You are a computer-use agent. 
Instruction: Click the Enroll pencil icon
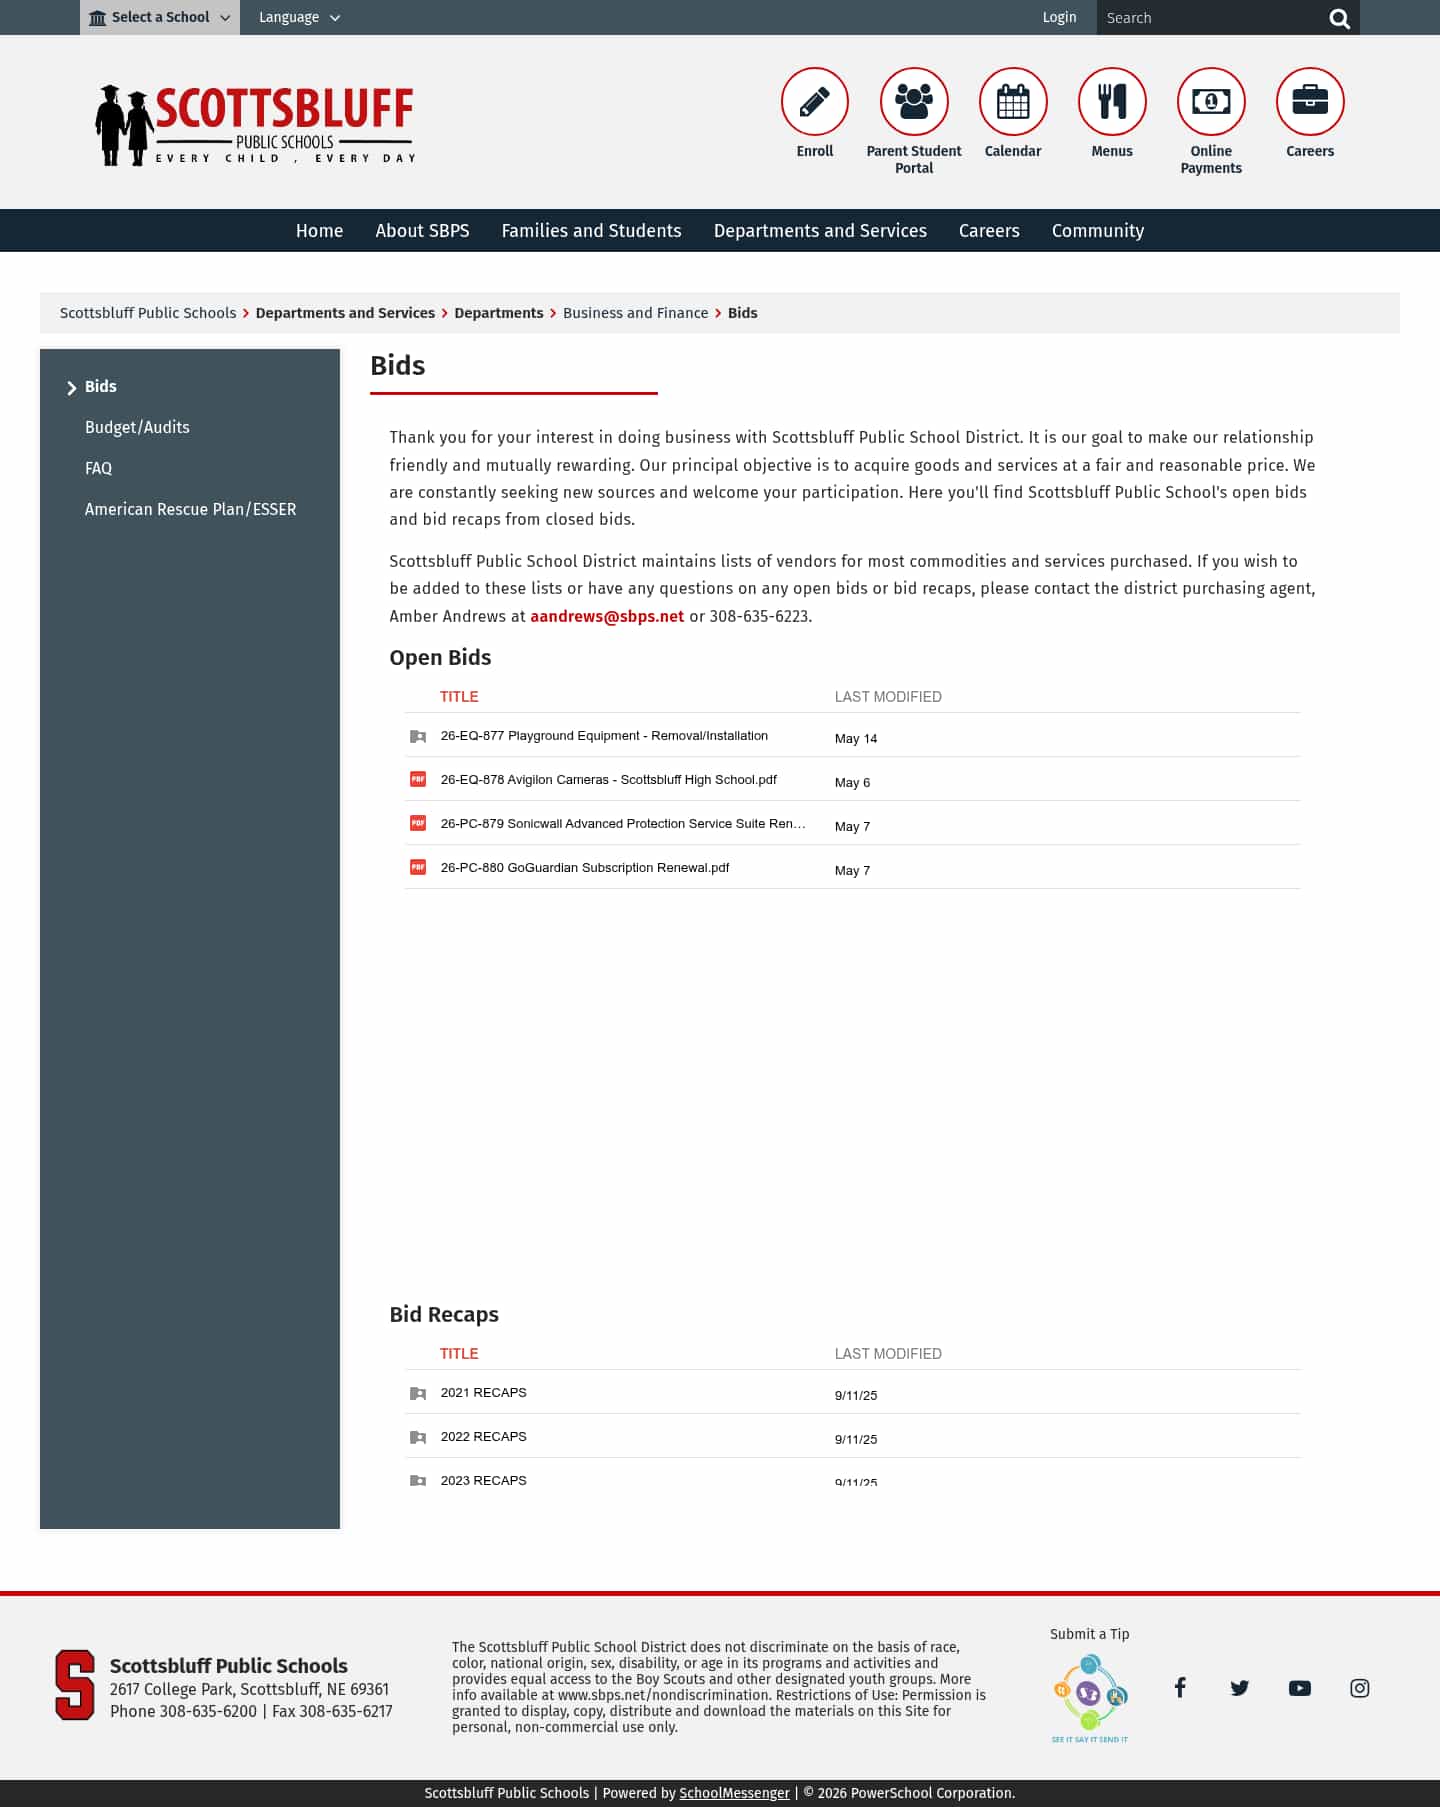(814, 101)
